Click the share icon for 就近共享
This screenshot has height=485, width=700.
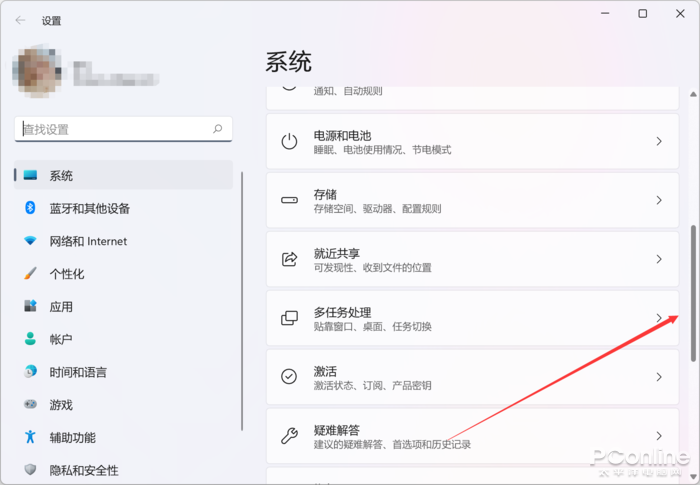(x=289, y=259)
